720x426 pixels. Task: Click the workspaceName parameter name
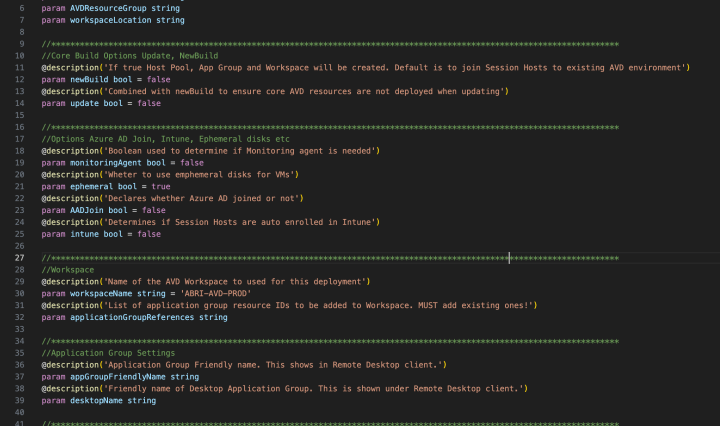coord(100,294)
